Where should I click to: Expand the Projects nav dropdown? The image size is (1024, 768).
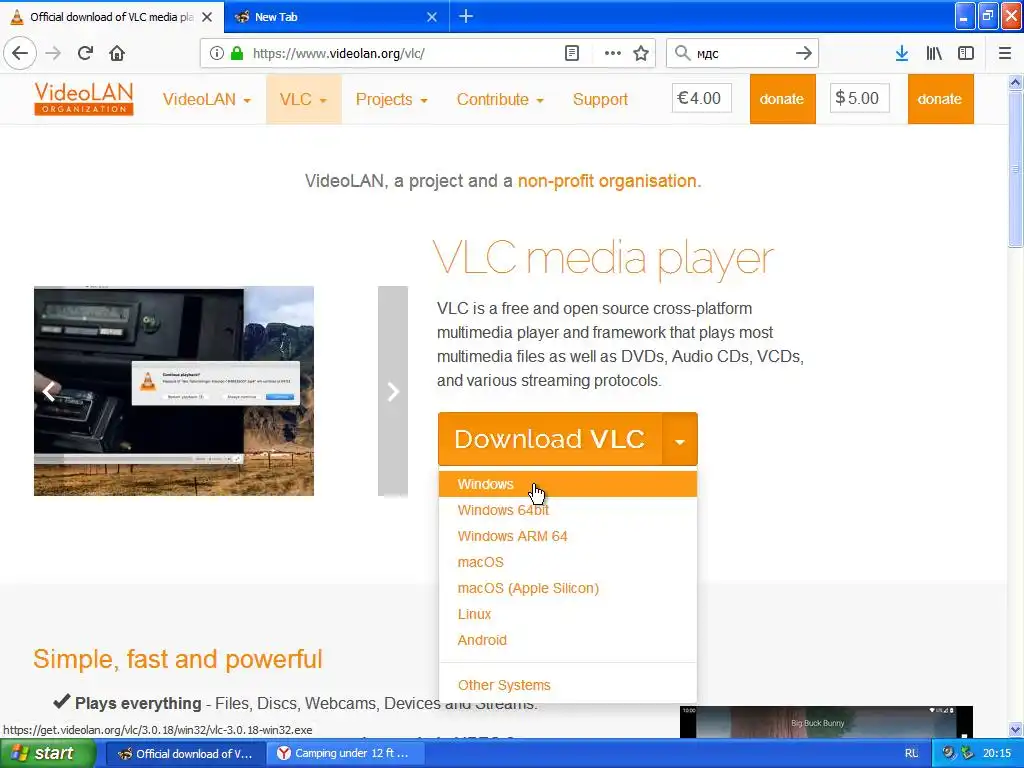[x=391, y=99]
